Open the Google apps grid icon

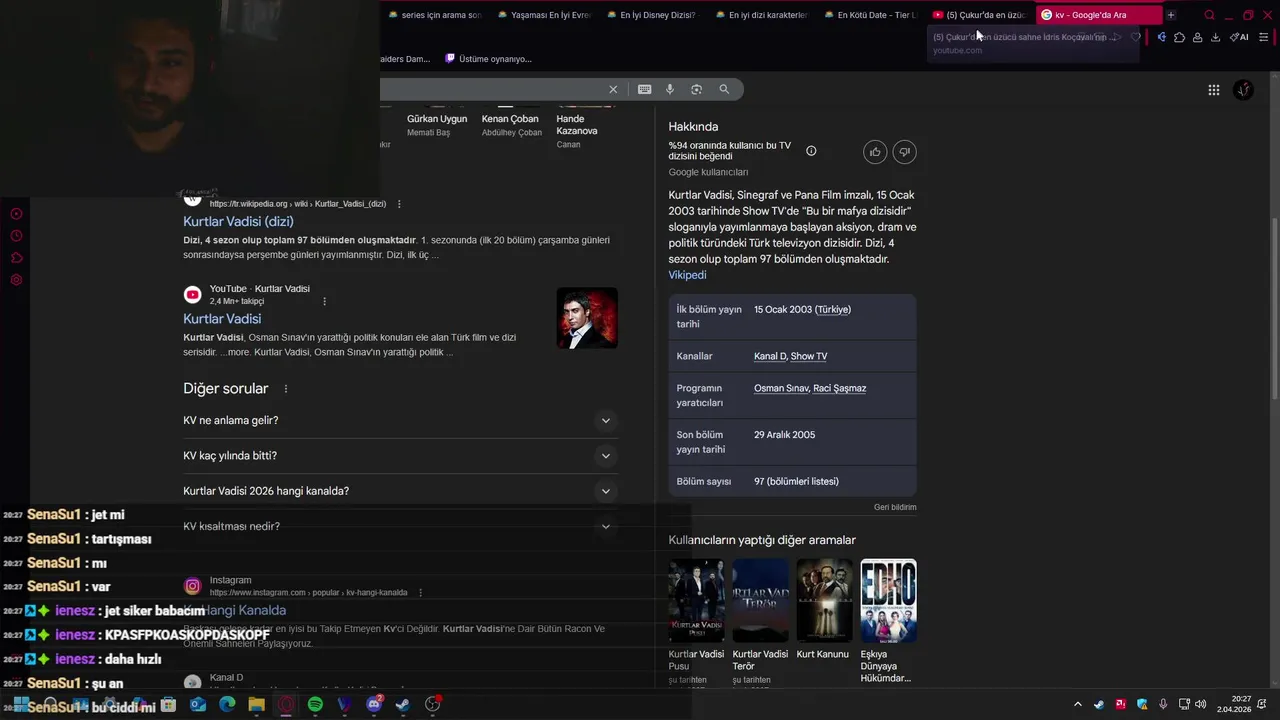1213,90
